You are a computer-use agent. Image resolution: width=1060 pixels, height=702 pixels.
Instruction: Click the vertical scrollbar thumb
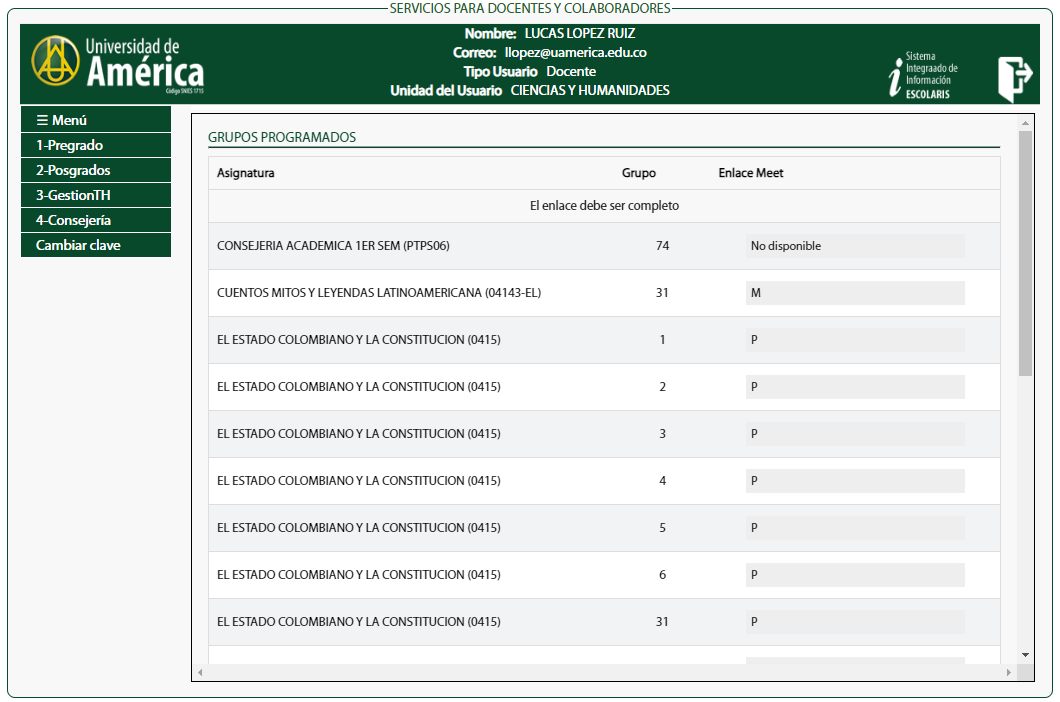1025,254
